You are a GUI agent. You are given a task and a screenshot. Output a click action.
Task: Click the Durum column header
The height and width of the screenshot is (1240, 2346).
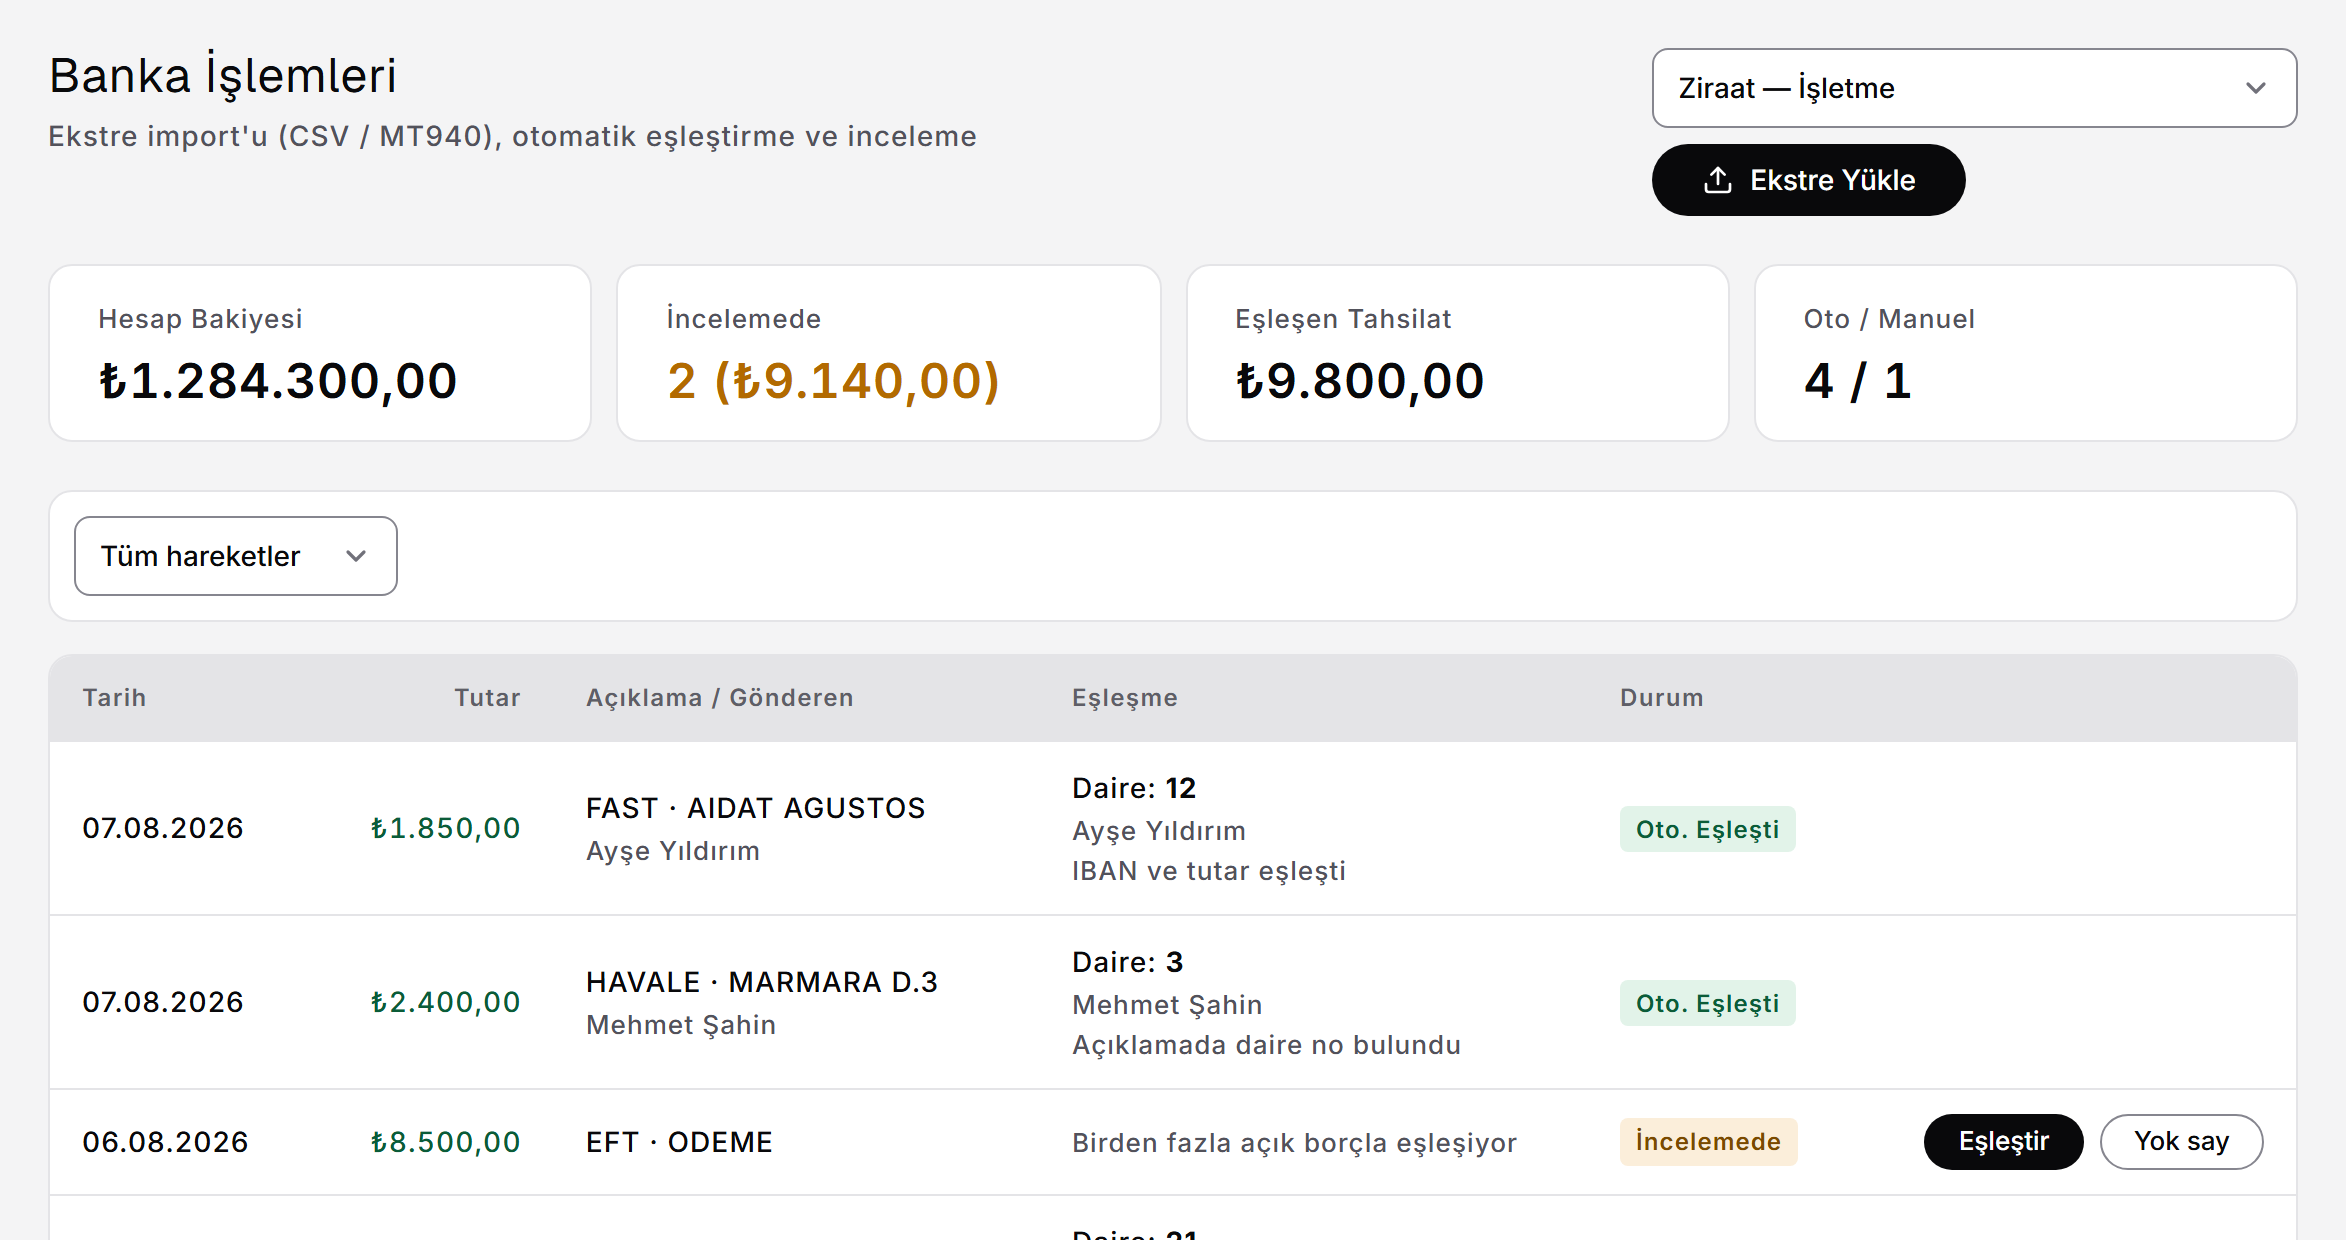[1661, 698]
